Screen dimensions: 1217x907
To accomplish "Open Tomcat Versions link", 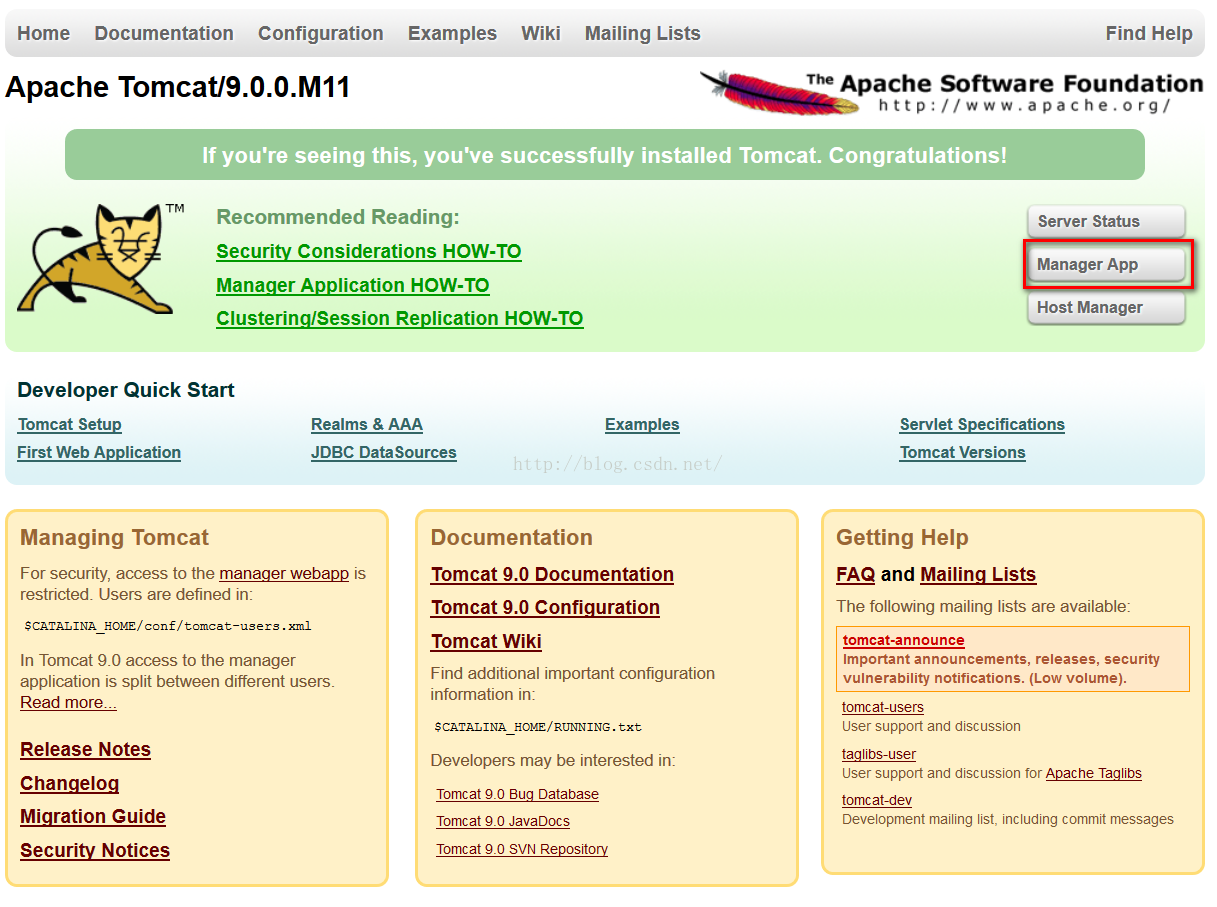I will [963, 452].
